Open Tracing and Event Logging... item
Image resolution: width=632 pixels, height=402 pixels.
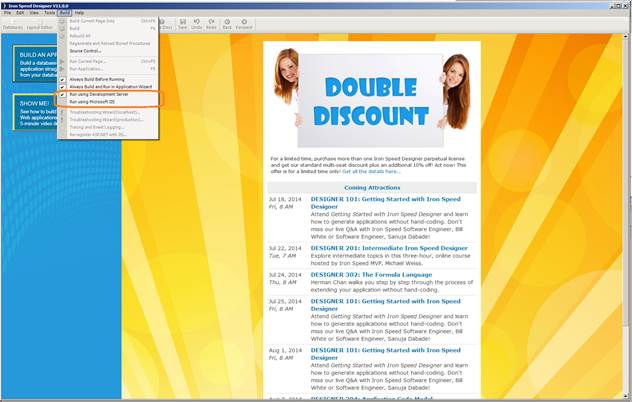point(108,127)
